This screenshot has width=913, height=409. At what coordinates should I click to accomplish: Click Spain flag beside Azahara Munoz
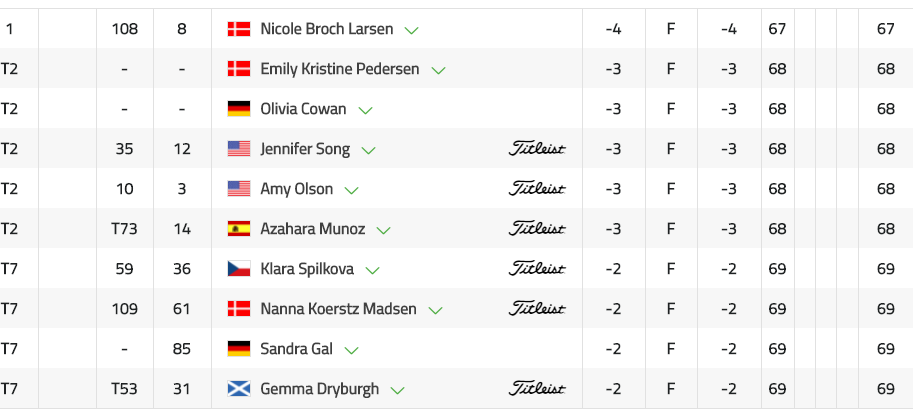239,228
